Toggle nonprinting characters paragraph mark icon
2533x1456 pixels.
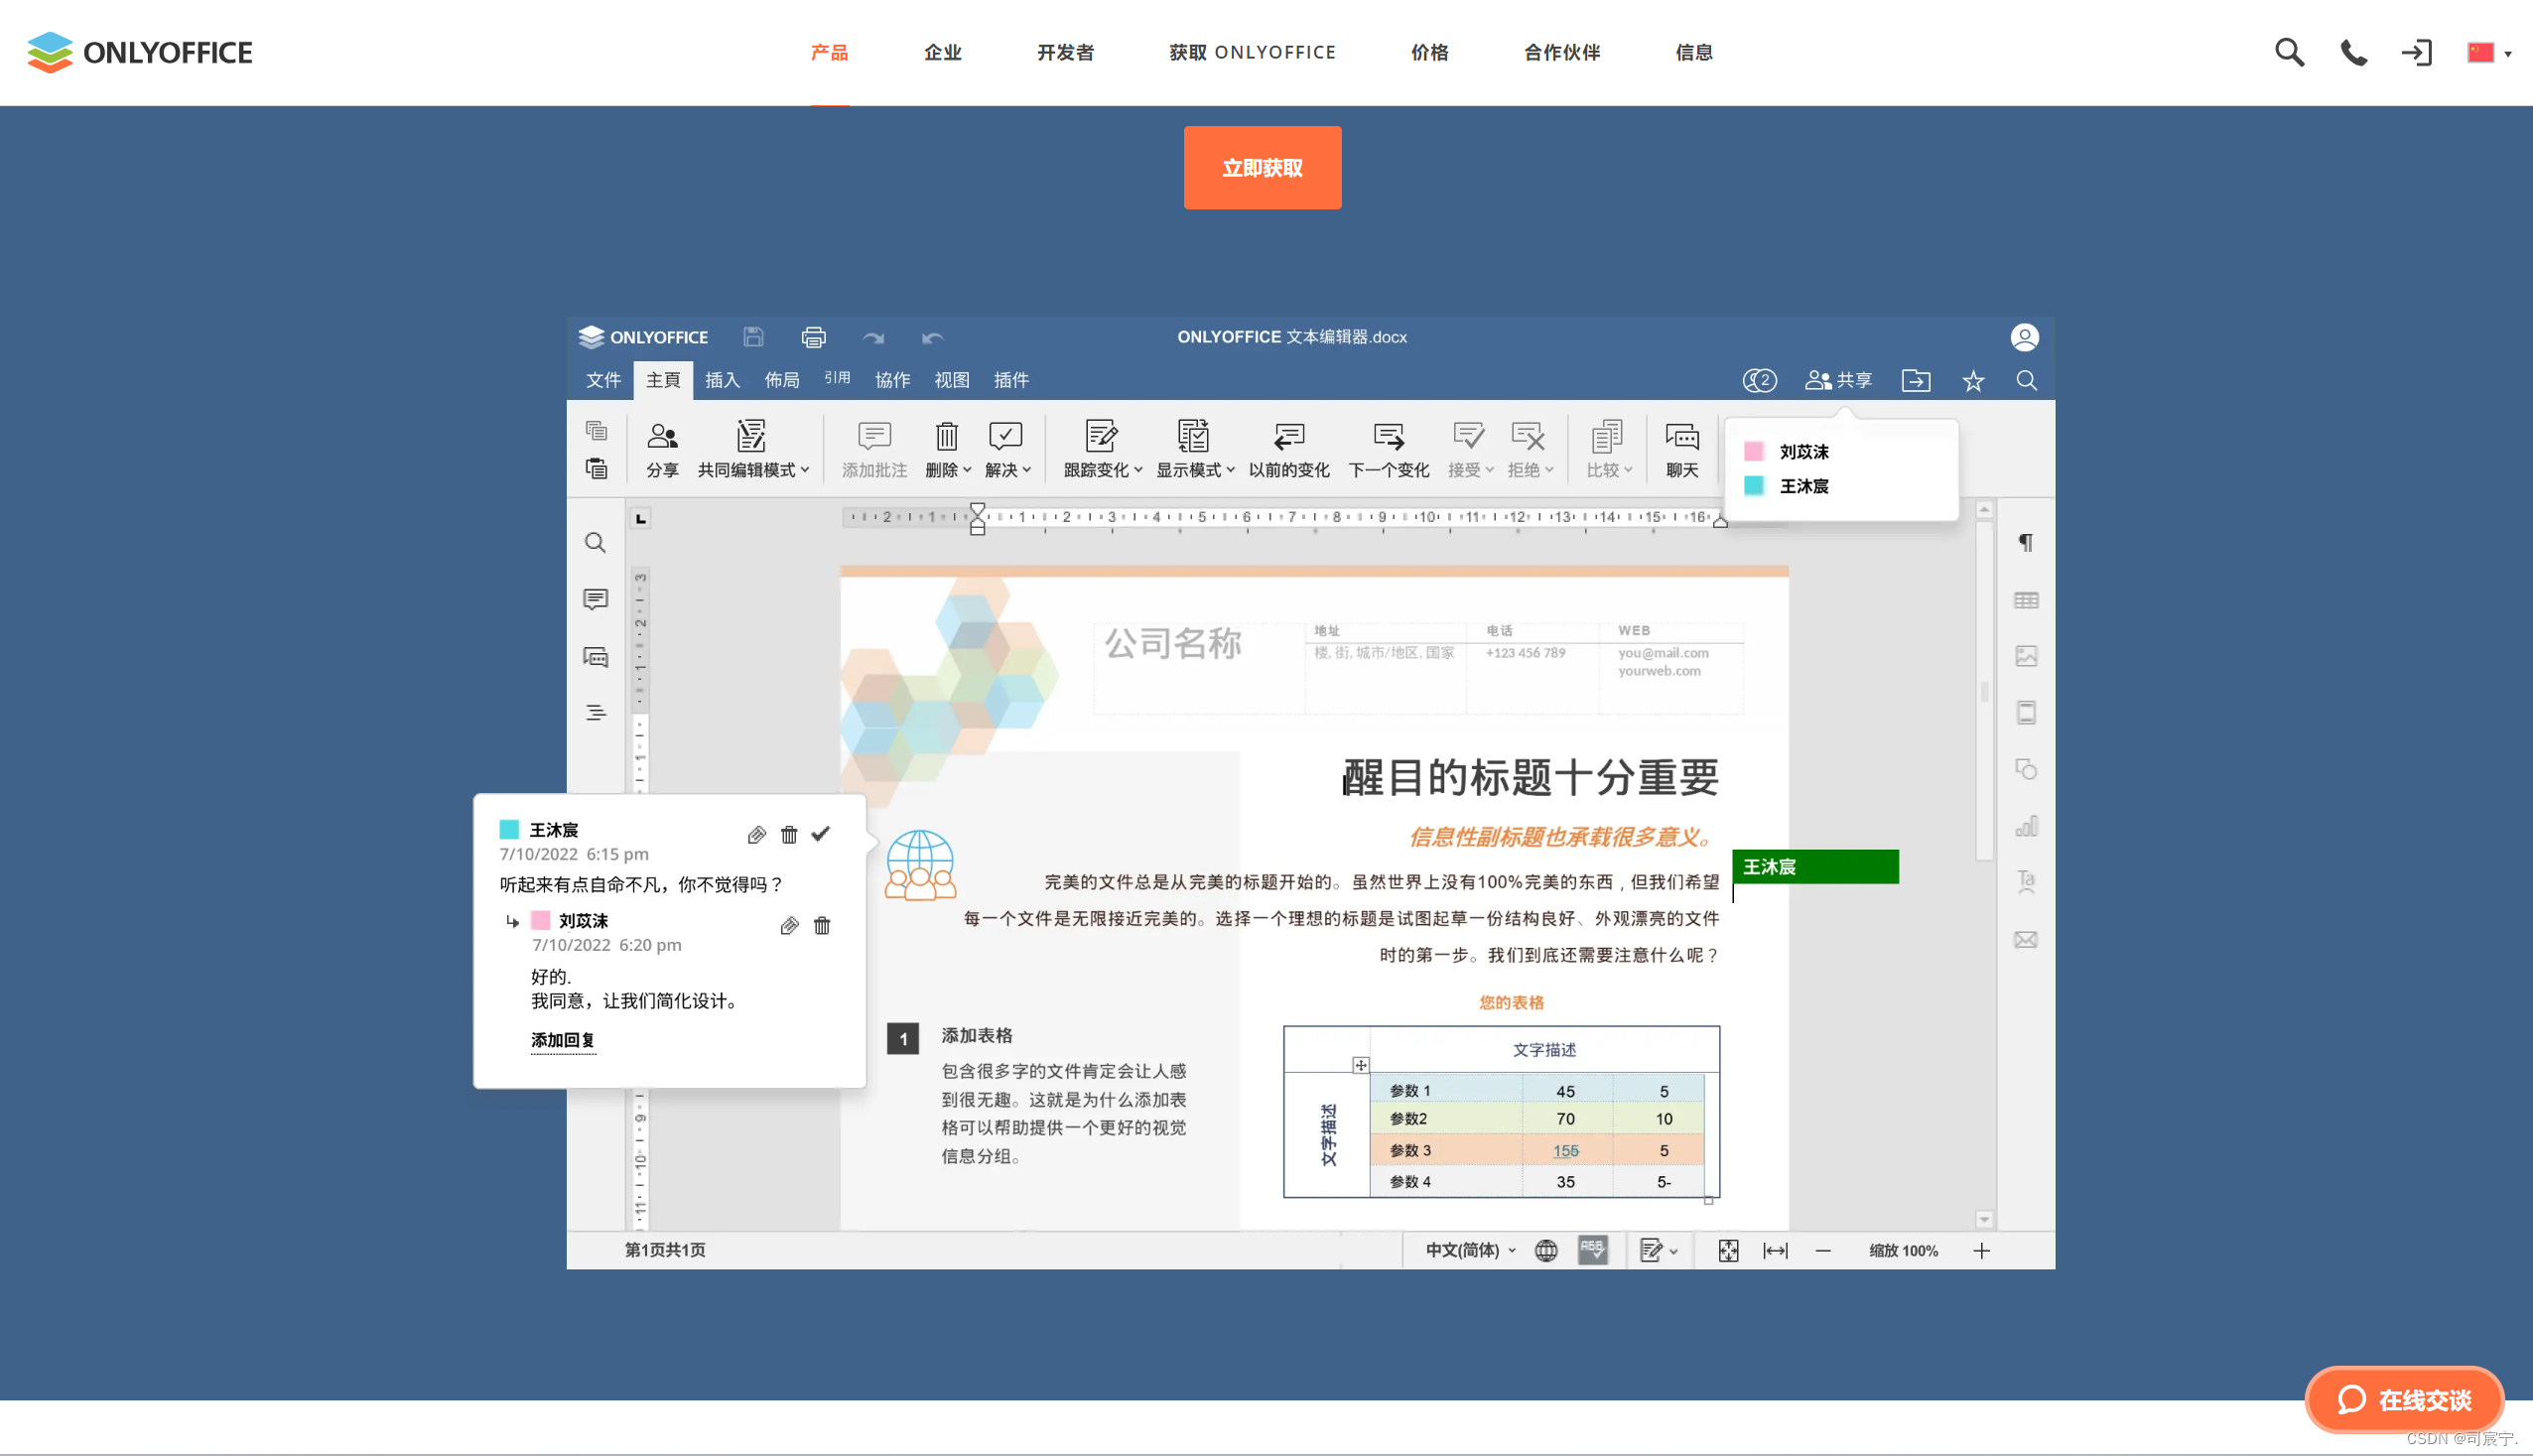[x=2026, y=543]
